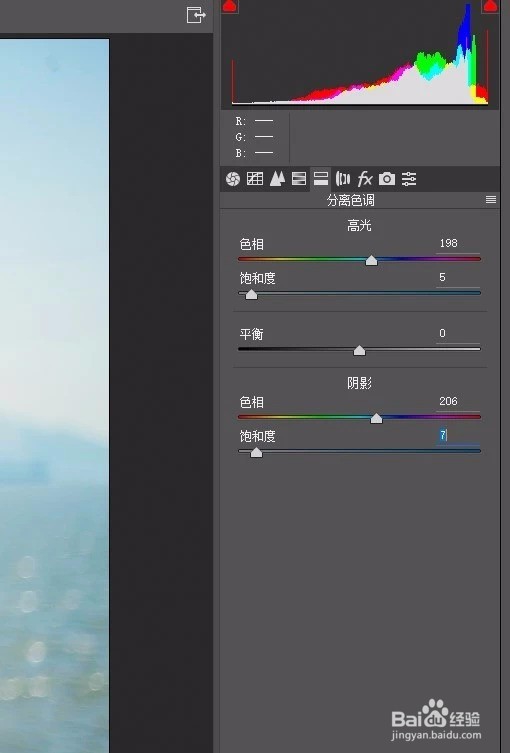Open the Tone Curve panel icon
Screen dimensions: 510x753
coord(255,179)
